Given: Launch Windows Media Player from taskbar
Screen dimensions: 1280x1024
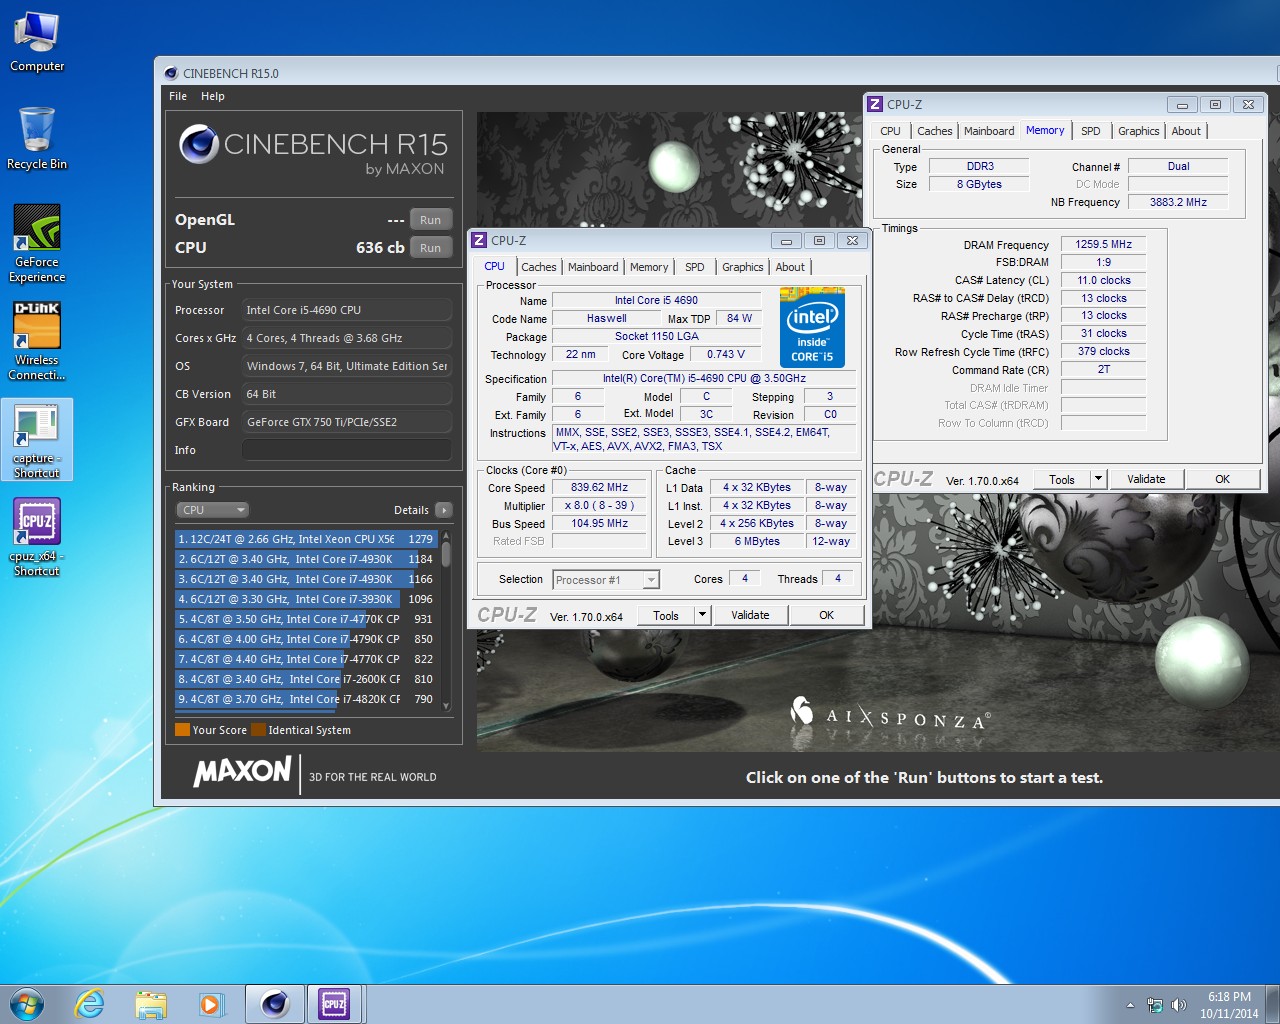Looking at the screenshot, I should (212, 1004).
